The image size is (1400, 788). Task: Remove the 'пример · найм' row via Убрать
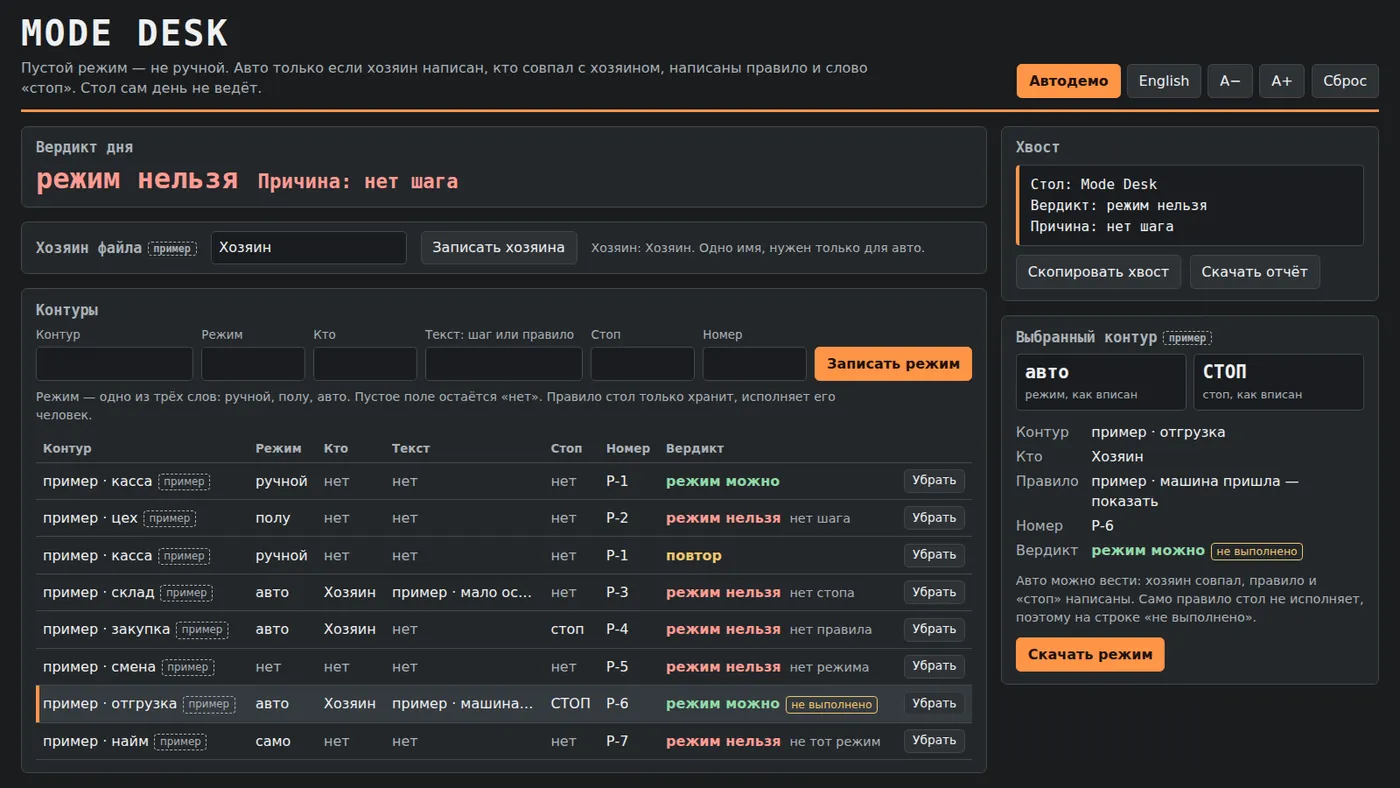pos(934,740)
